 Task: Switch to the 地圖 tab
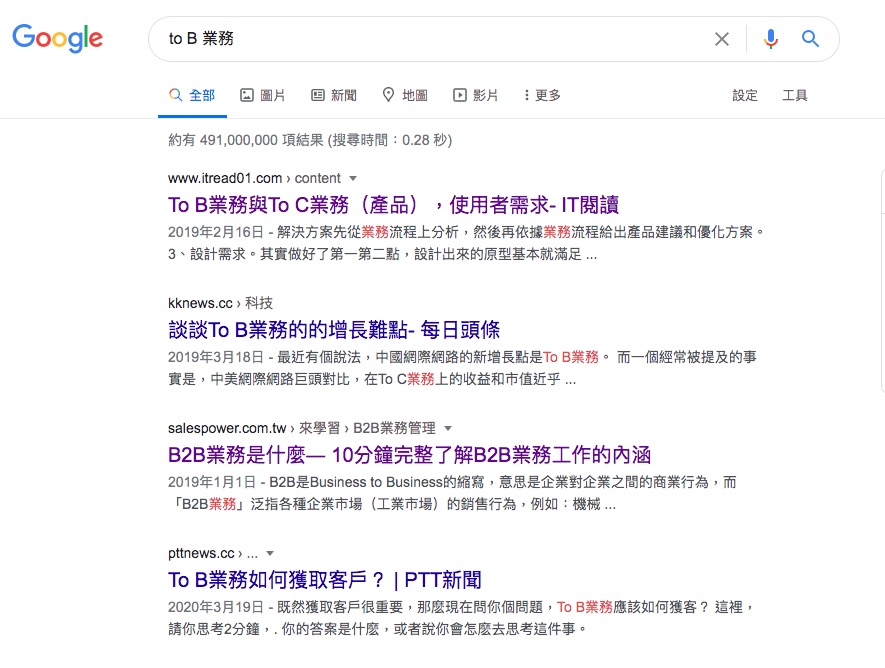pyautogui.click(x=405, y=95)
